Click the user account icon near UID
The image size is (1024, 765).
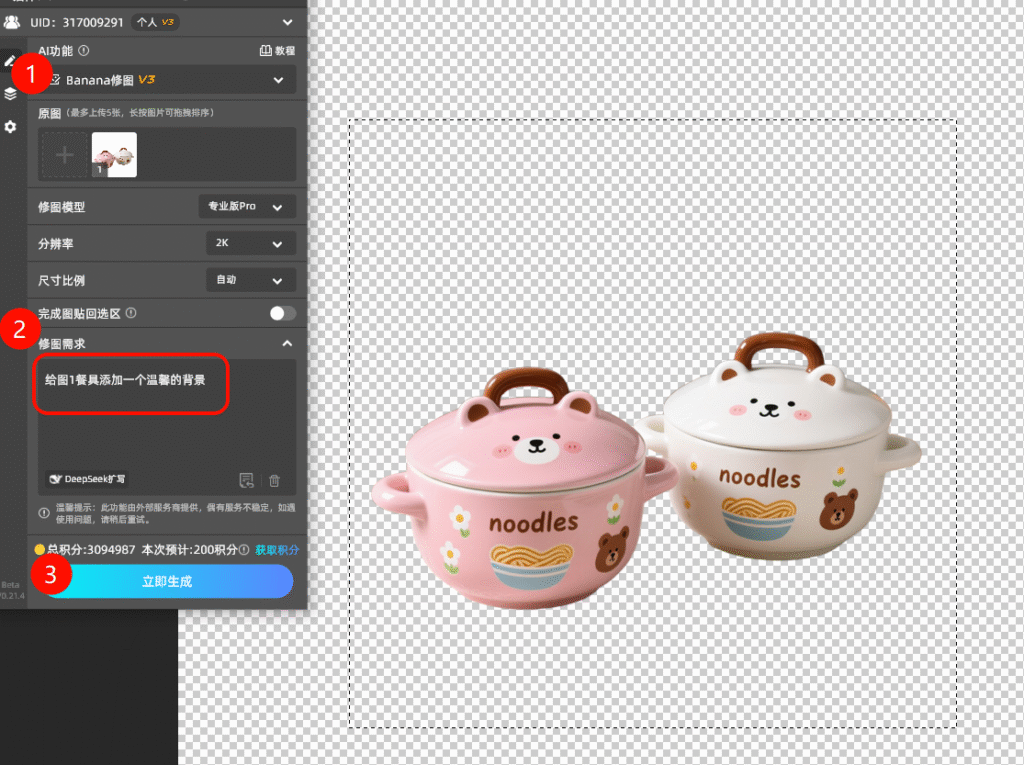[x=12, y=21]
